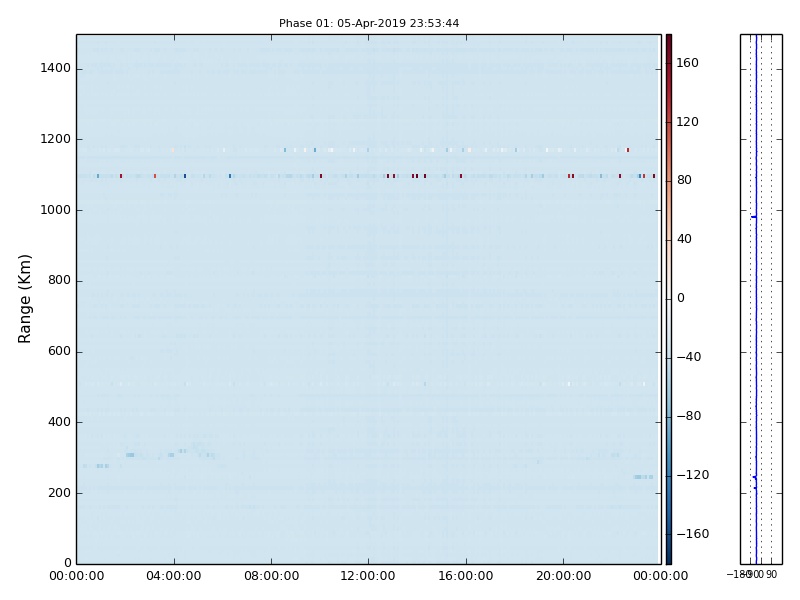Click the colorbar label 0
The image size is (800, 600).
pyautogui.click(x=681, y=298)
